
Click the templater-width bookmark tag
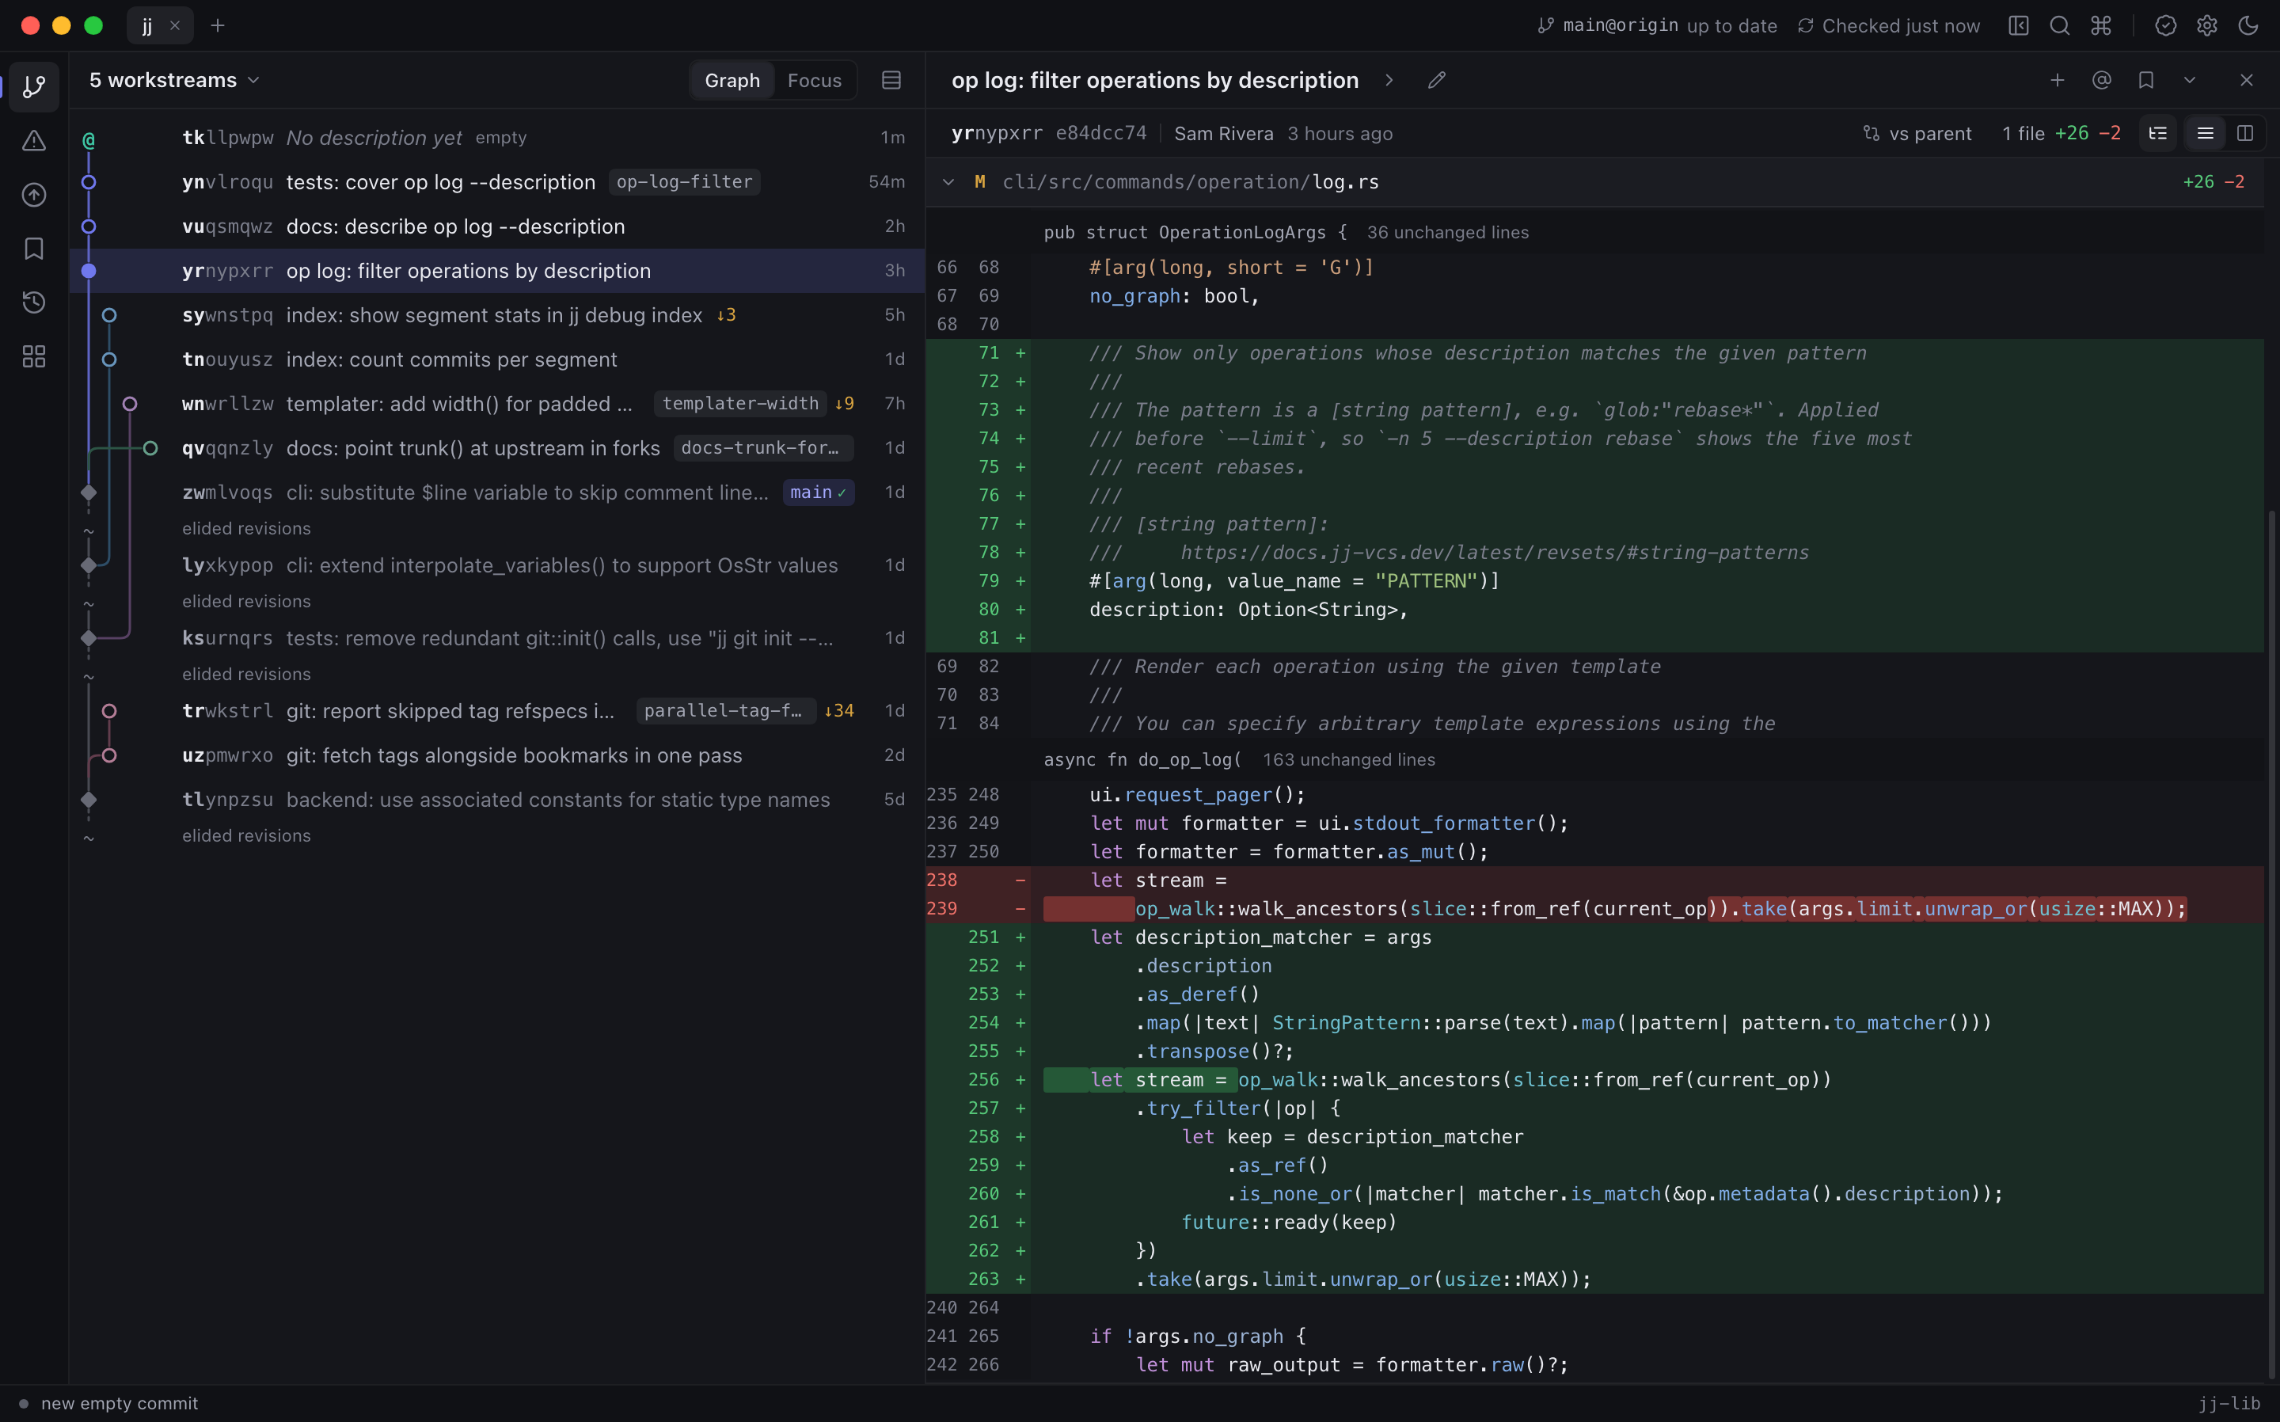pyautogui.click(x=740, y=403)
